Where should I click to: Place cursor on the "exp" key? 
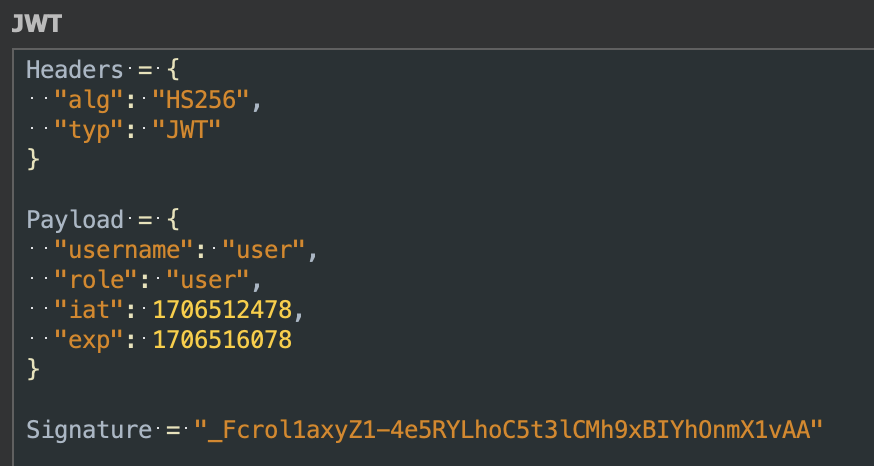[x=85, y=340]
